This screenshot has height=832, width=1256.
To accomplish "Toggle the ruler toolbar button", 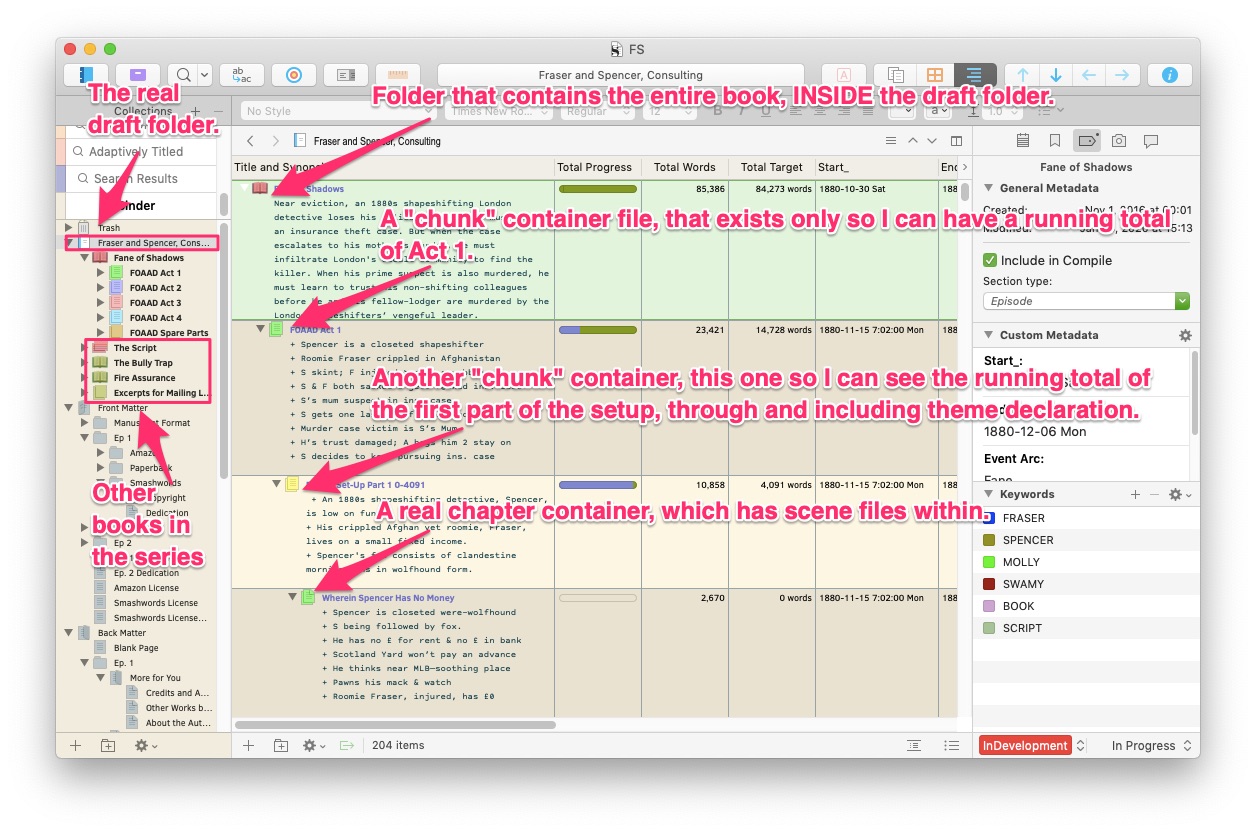I will tap(398, 75).
